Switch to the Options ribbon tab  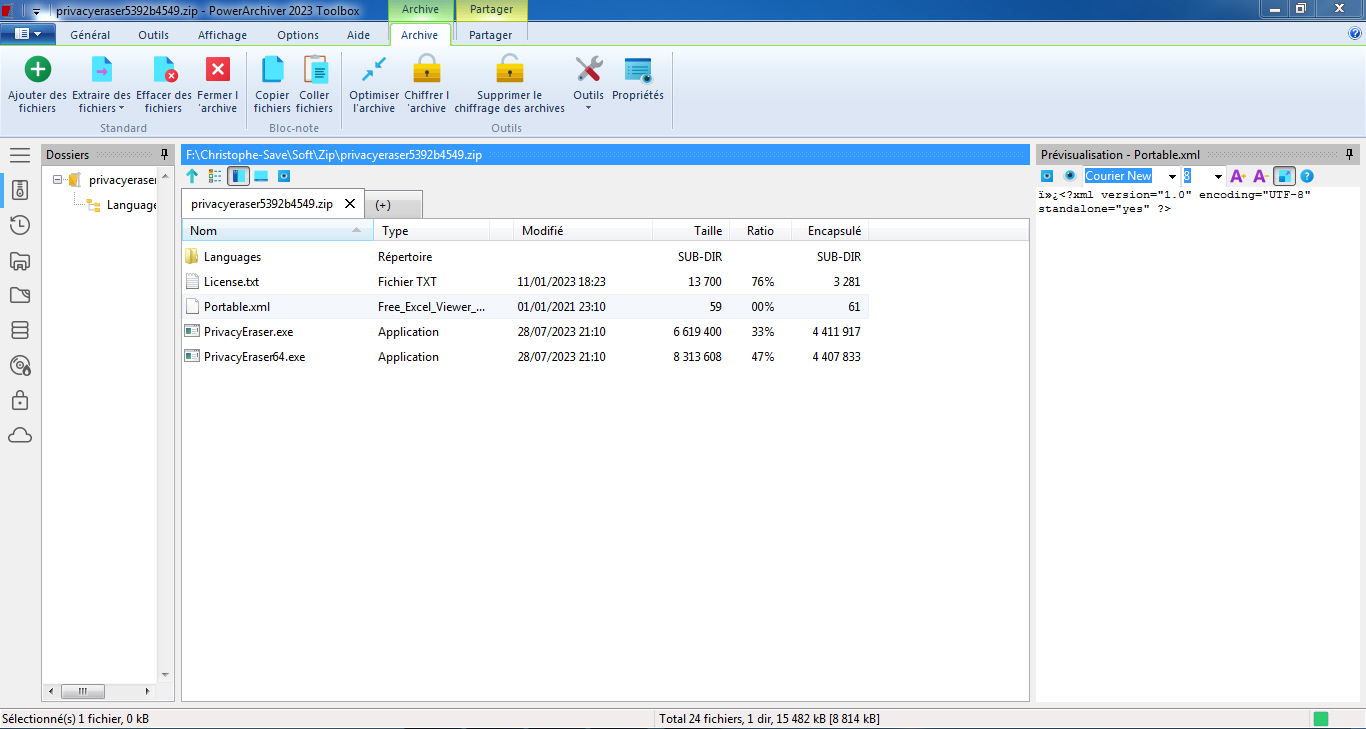coord(298,35)
